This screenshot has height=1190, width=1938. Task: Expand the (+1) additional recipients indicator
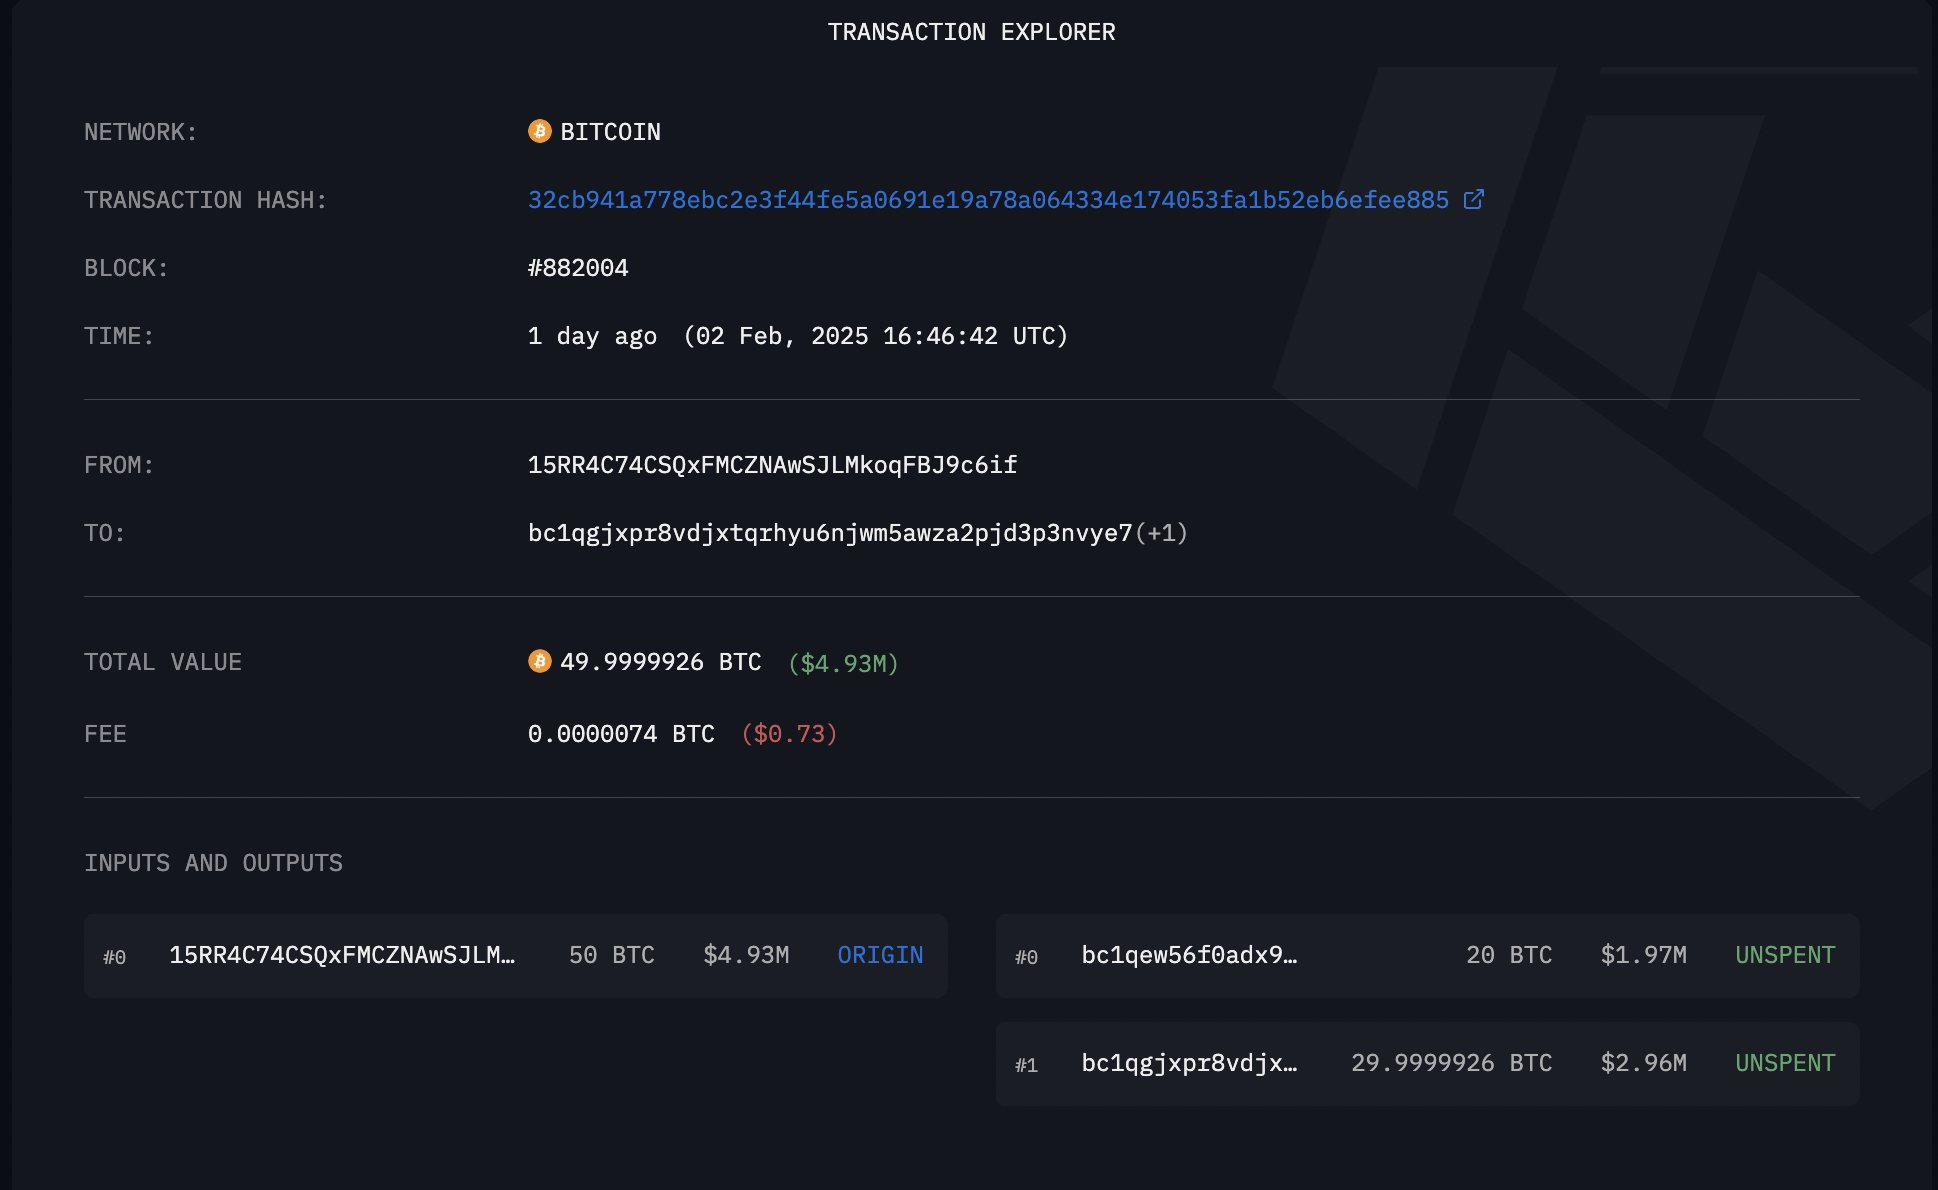click(1162, 533)
